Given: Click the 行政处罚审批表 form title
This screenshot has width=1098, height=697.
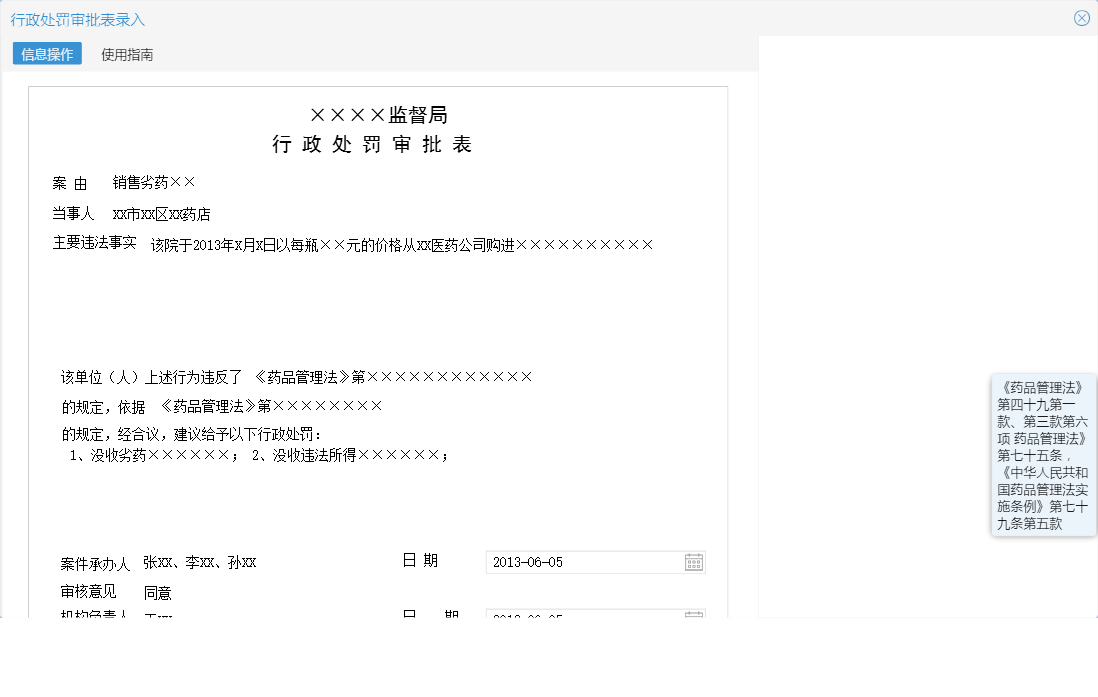Looking at the screenshot, I should click(x=374, y=143).
